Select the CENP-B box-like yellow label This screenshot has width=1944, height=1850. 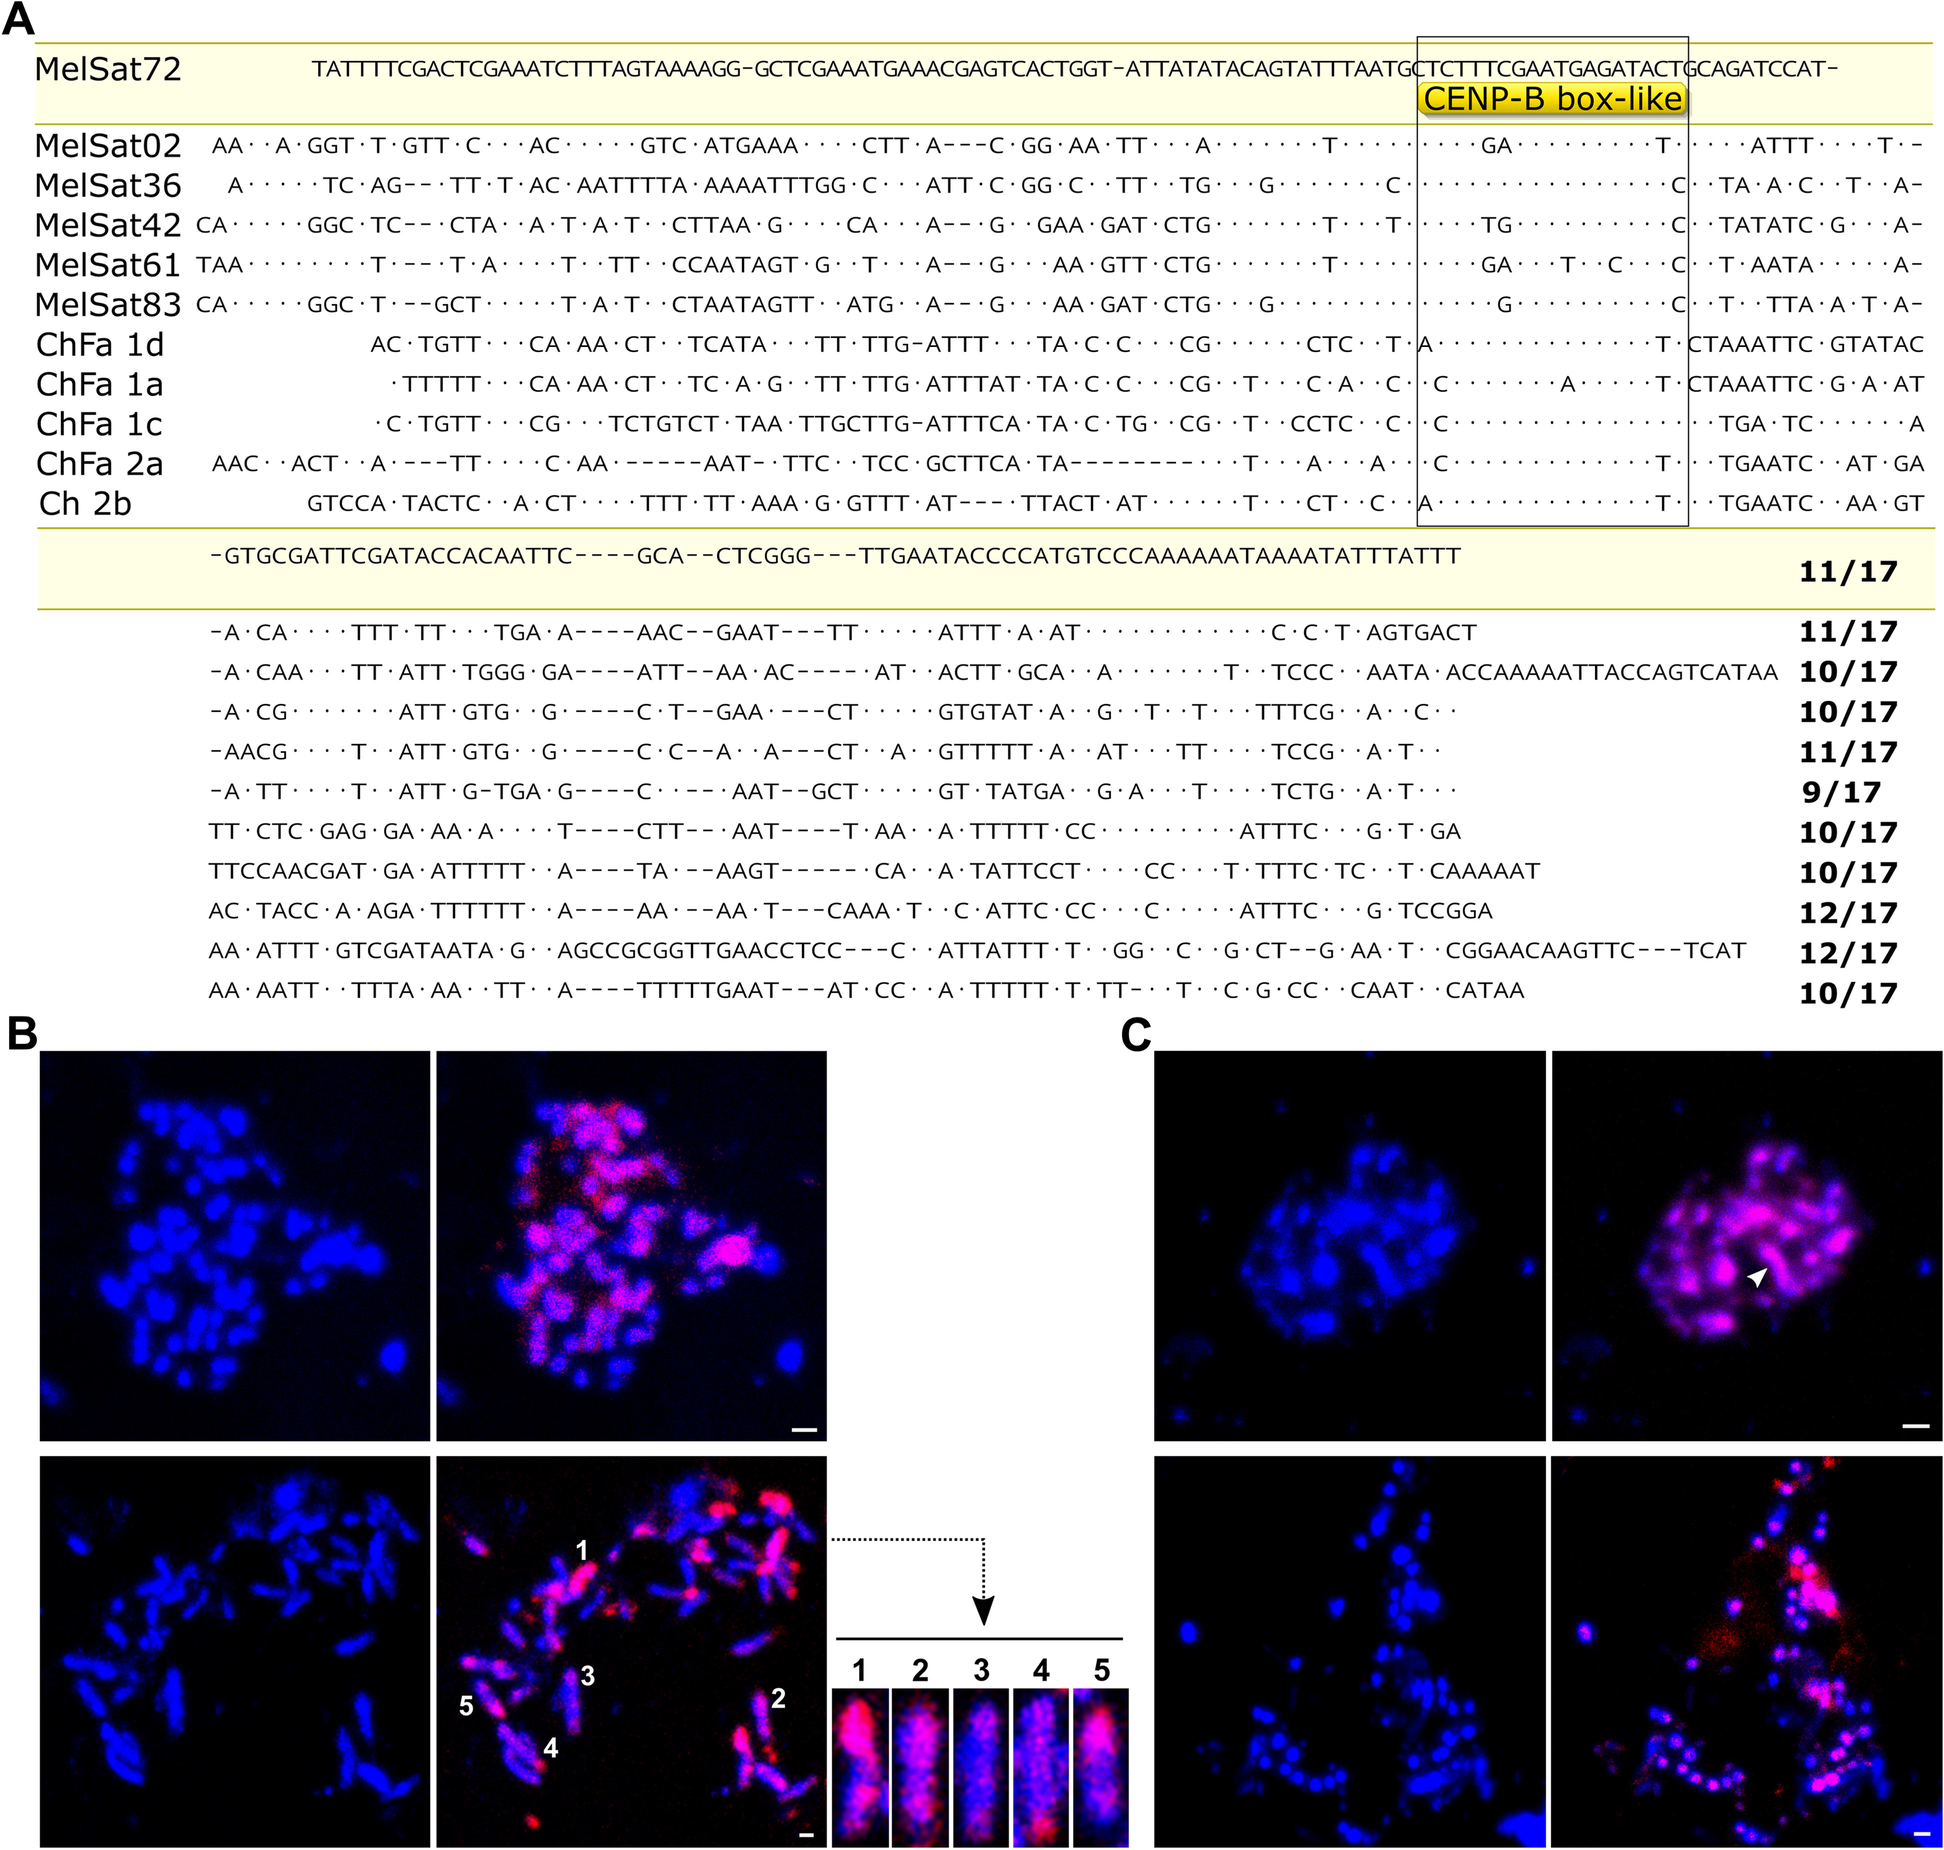[1552, 99]
